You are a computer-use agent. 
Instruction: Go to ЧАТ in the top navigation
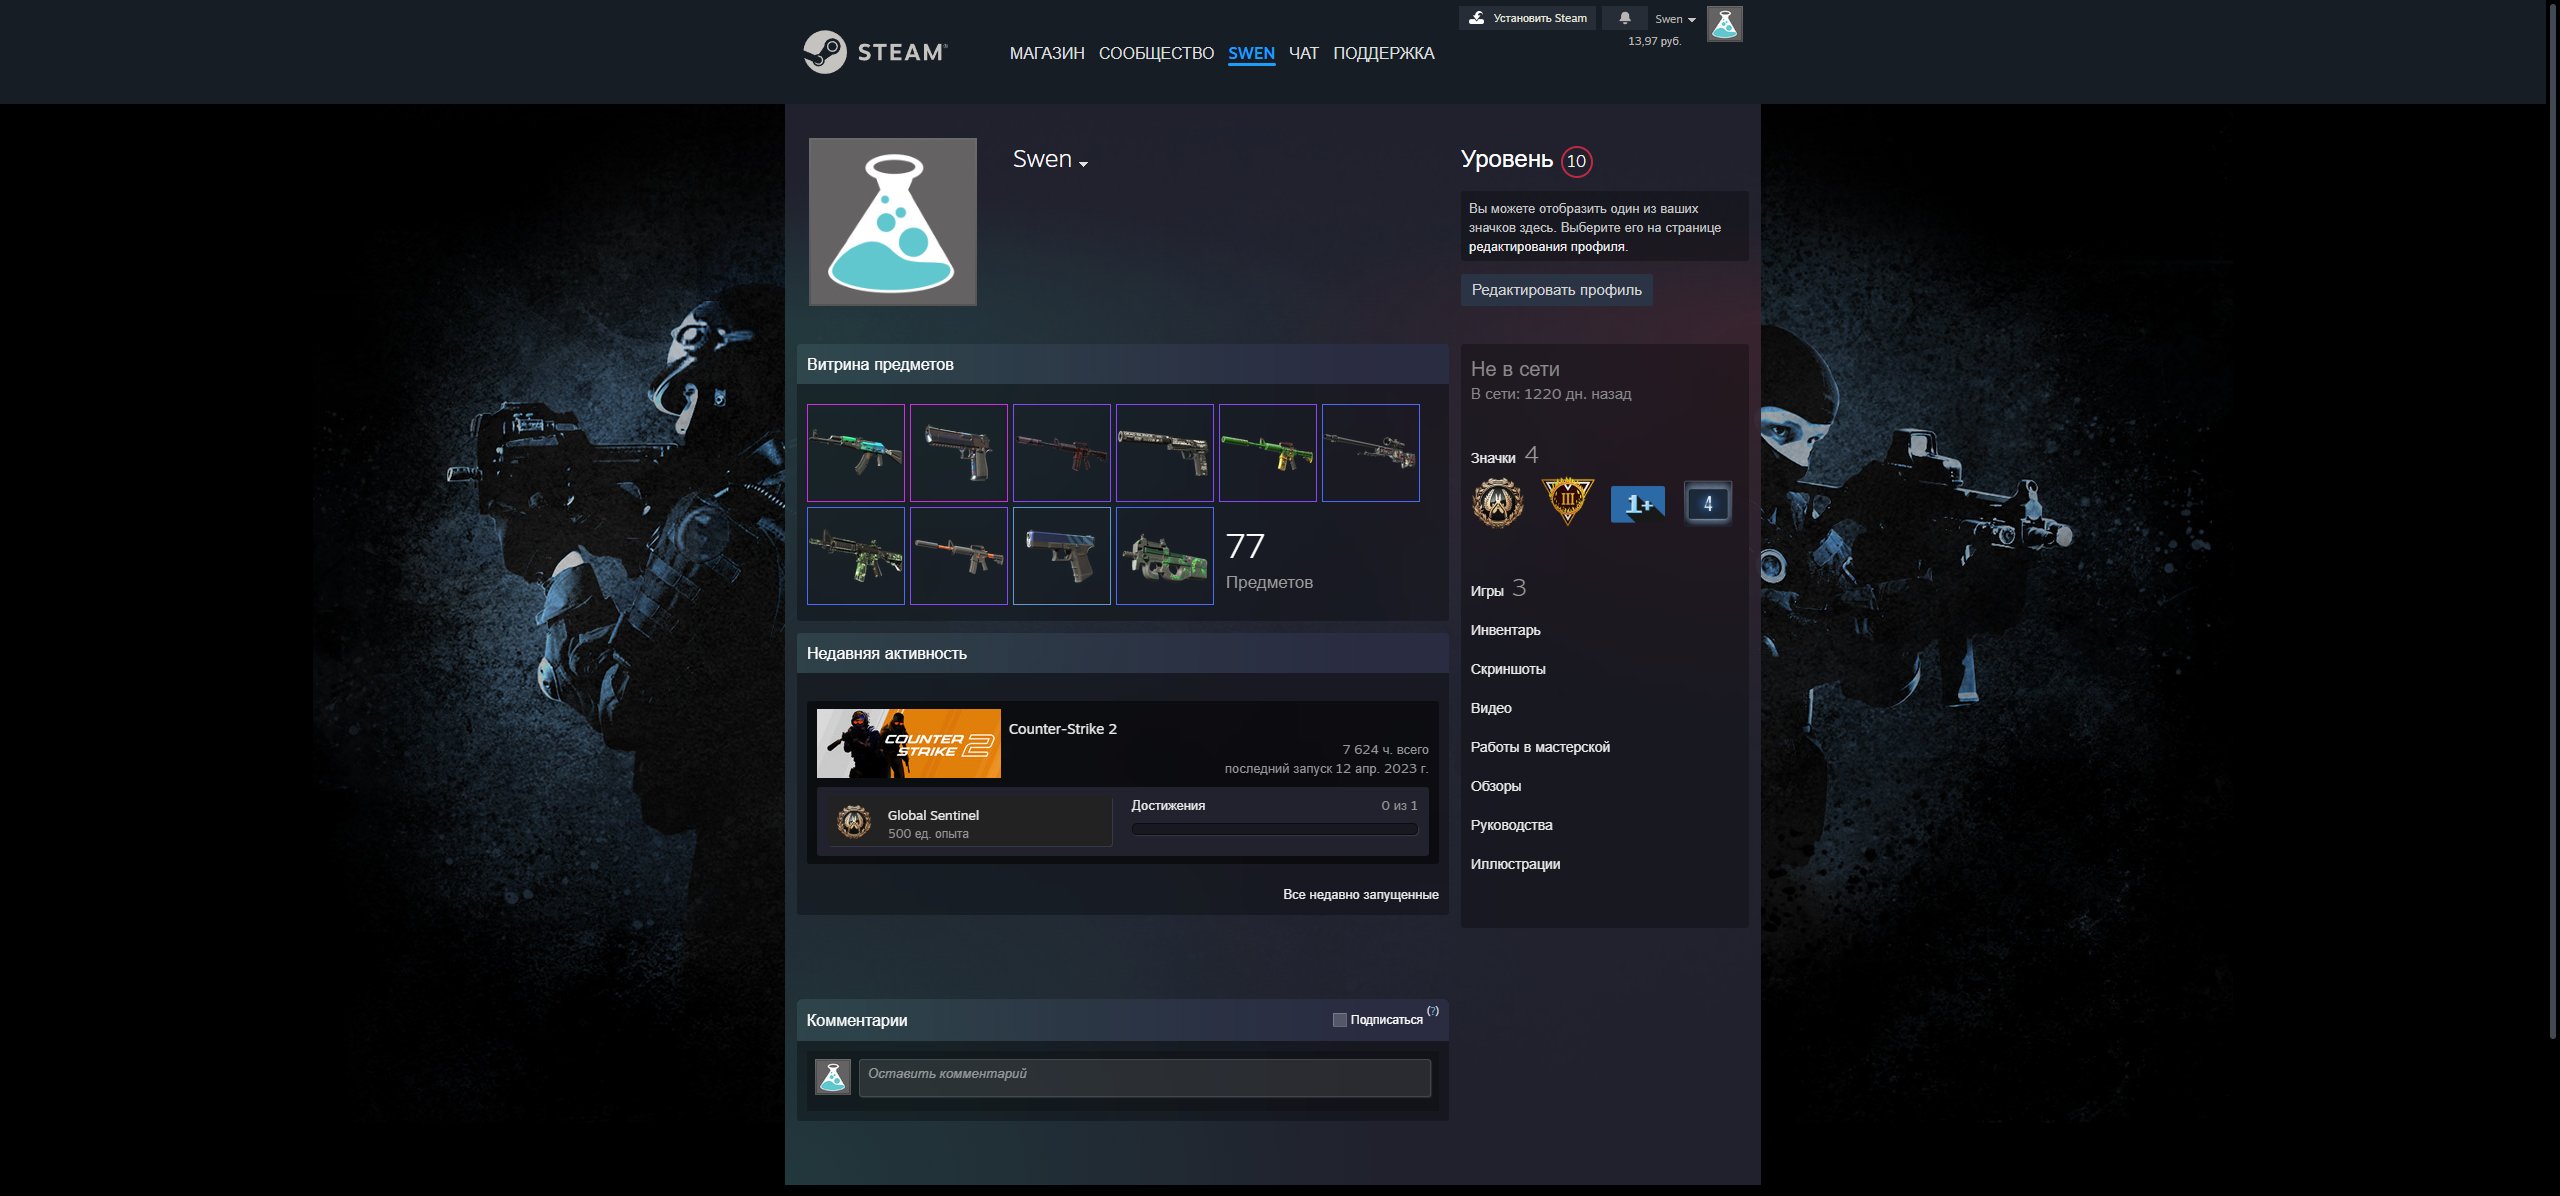(x=1304, y=53)
